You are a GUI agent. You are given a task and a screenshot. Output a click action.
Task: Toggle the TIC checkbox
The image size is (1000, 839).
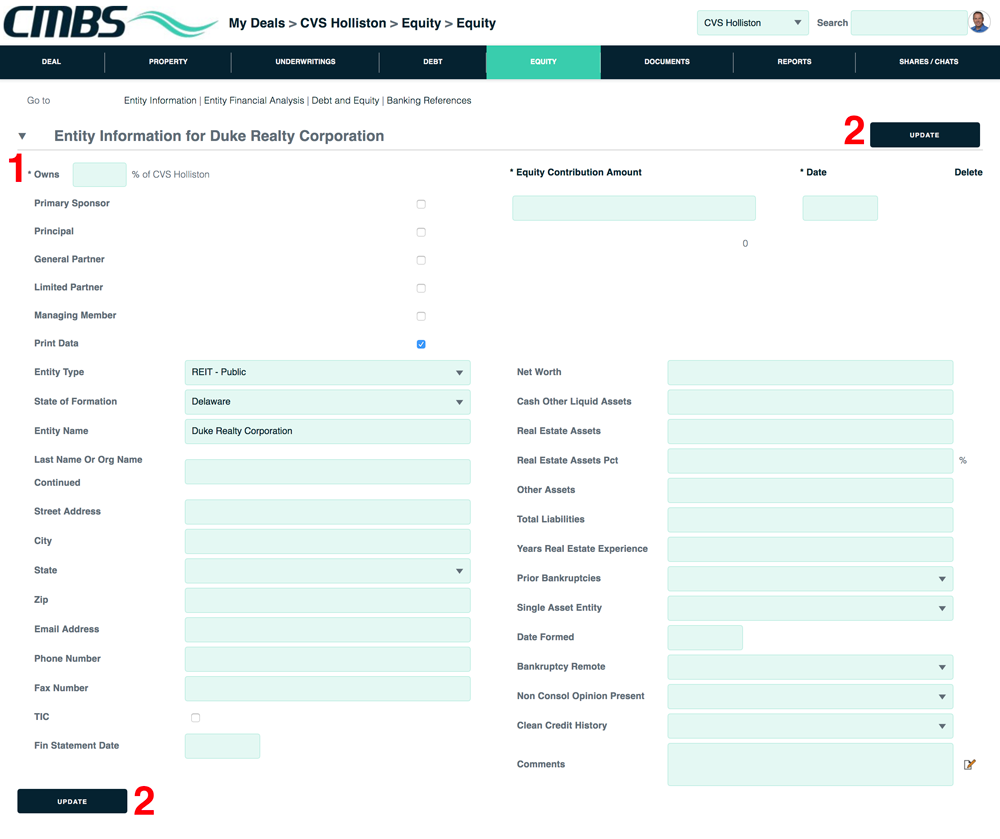[196, 718]
